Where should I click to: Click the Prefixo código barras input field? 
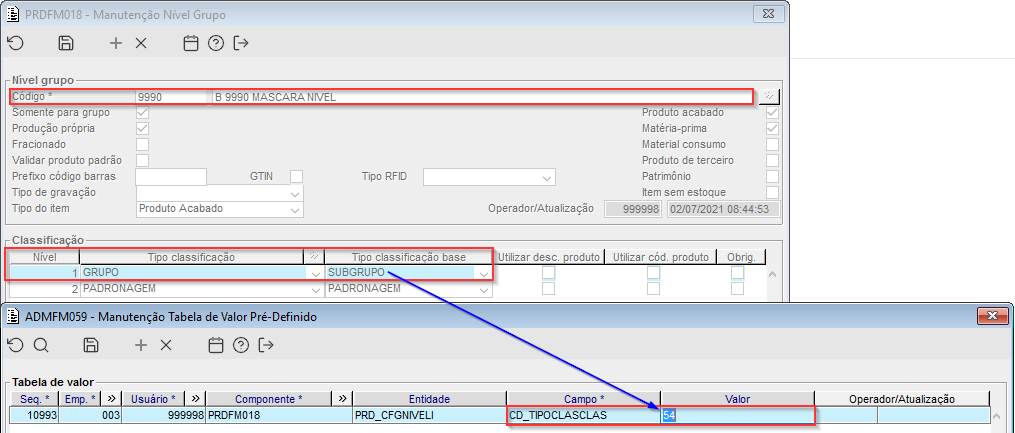pos(171,177)
